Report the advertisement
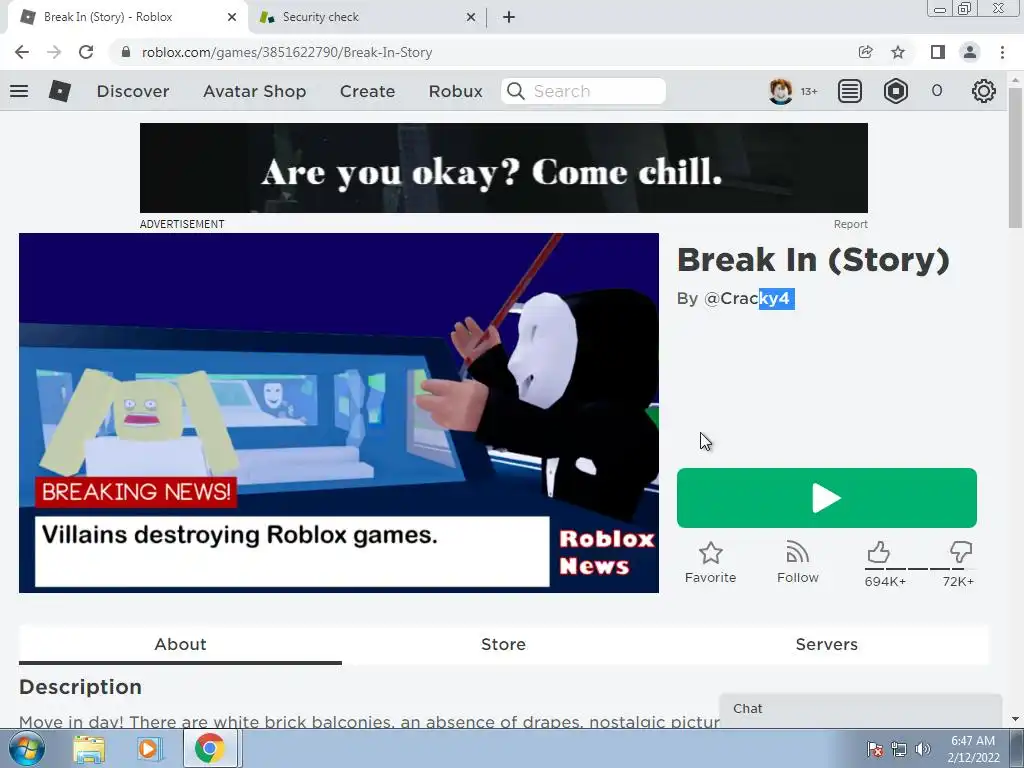1024x768 pixels. tap(850, 224)
